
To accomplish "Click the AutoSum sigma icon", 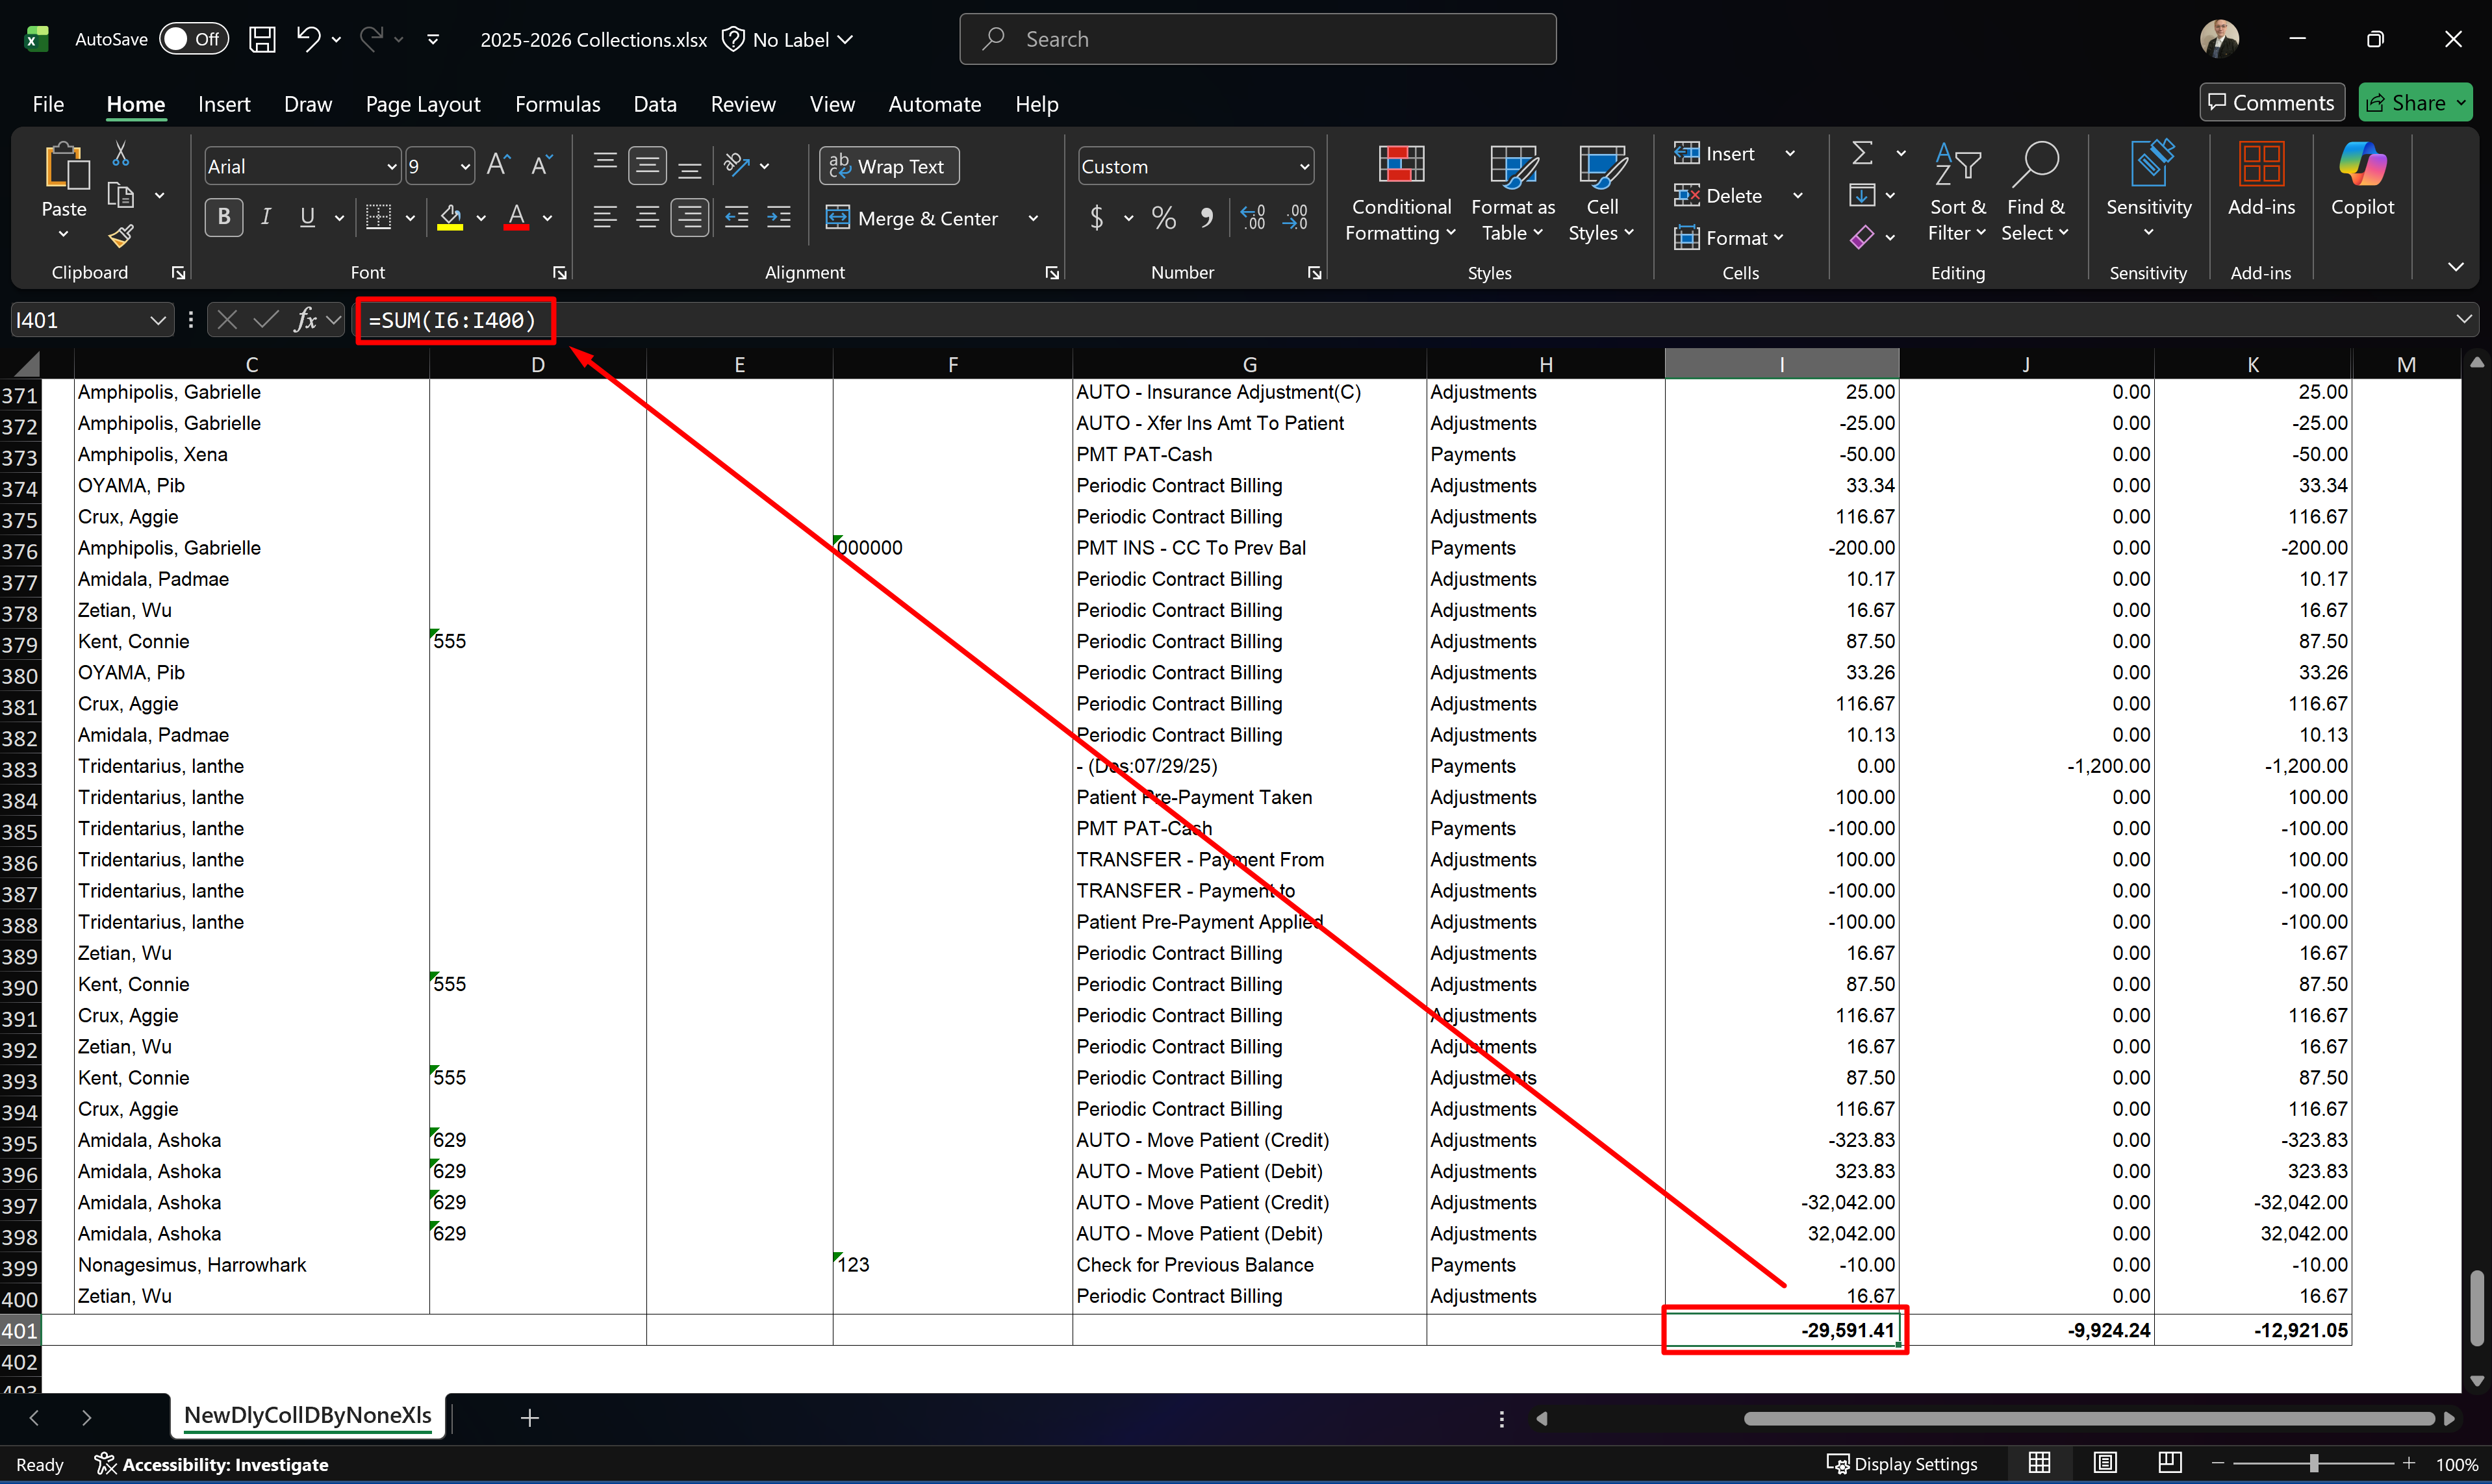I will 1862,153.
